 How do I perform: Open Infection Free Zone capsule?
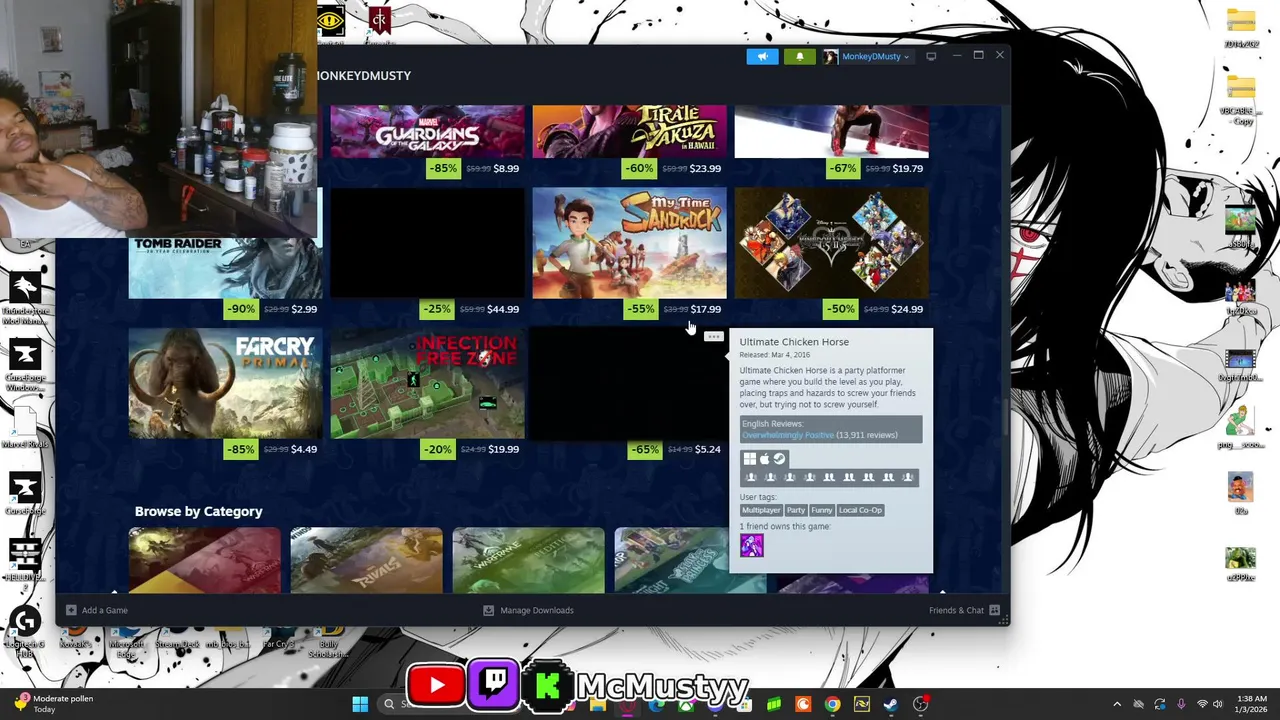pos(427,383)
